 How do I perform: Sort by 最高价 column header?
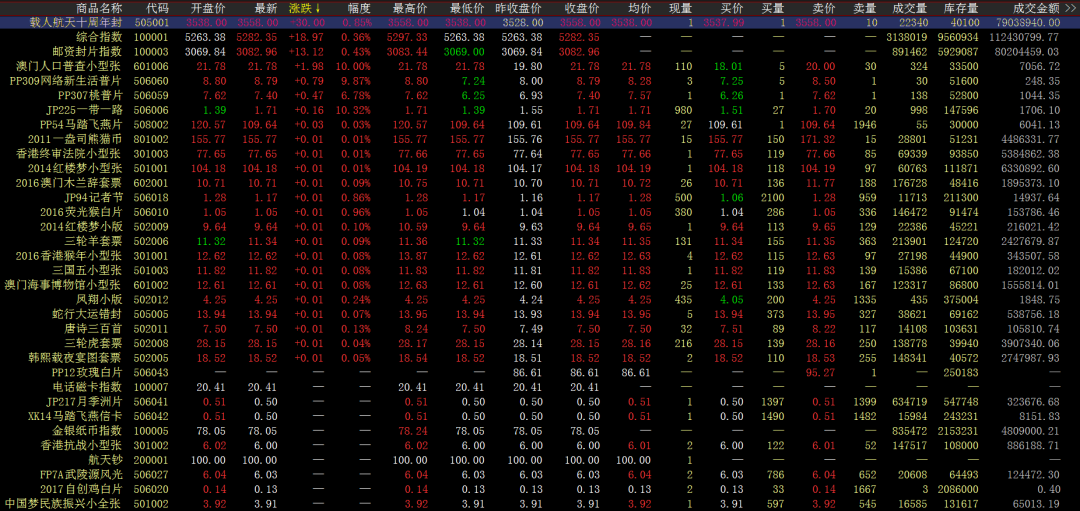pyautogui.click(x=410, y=9)
